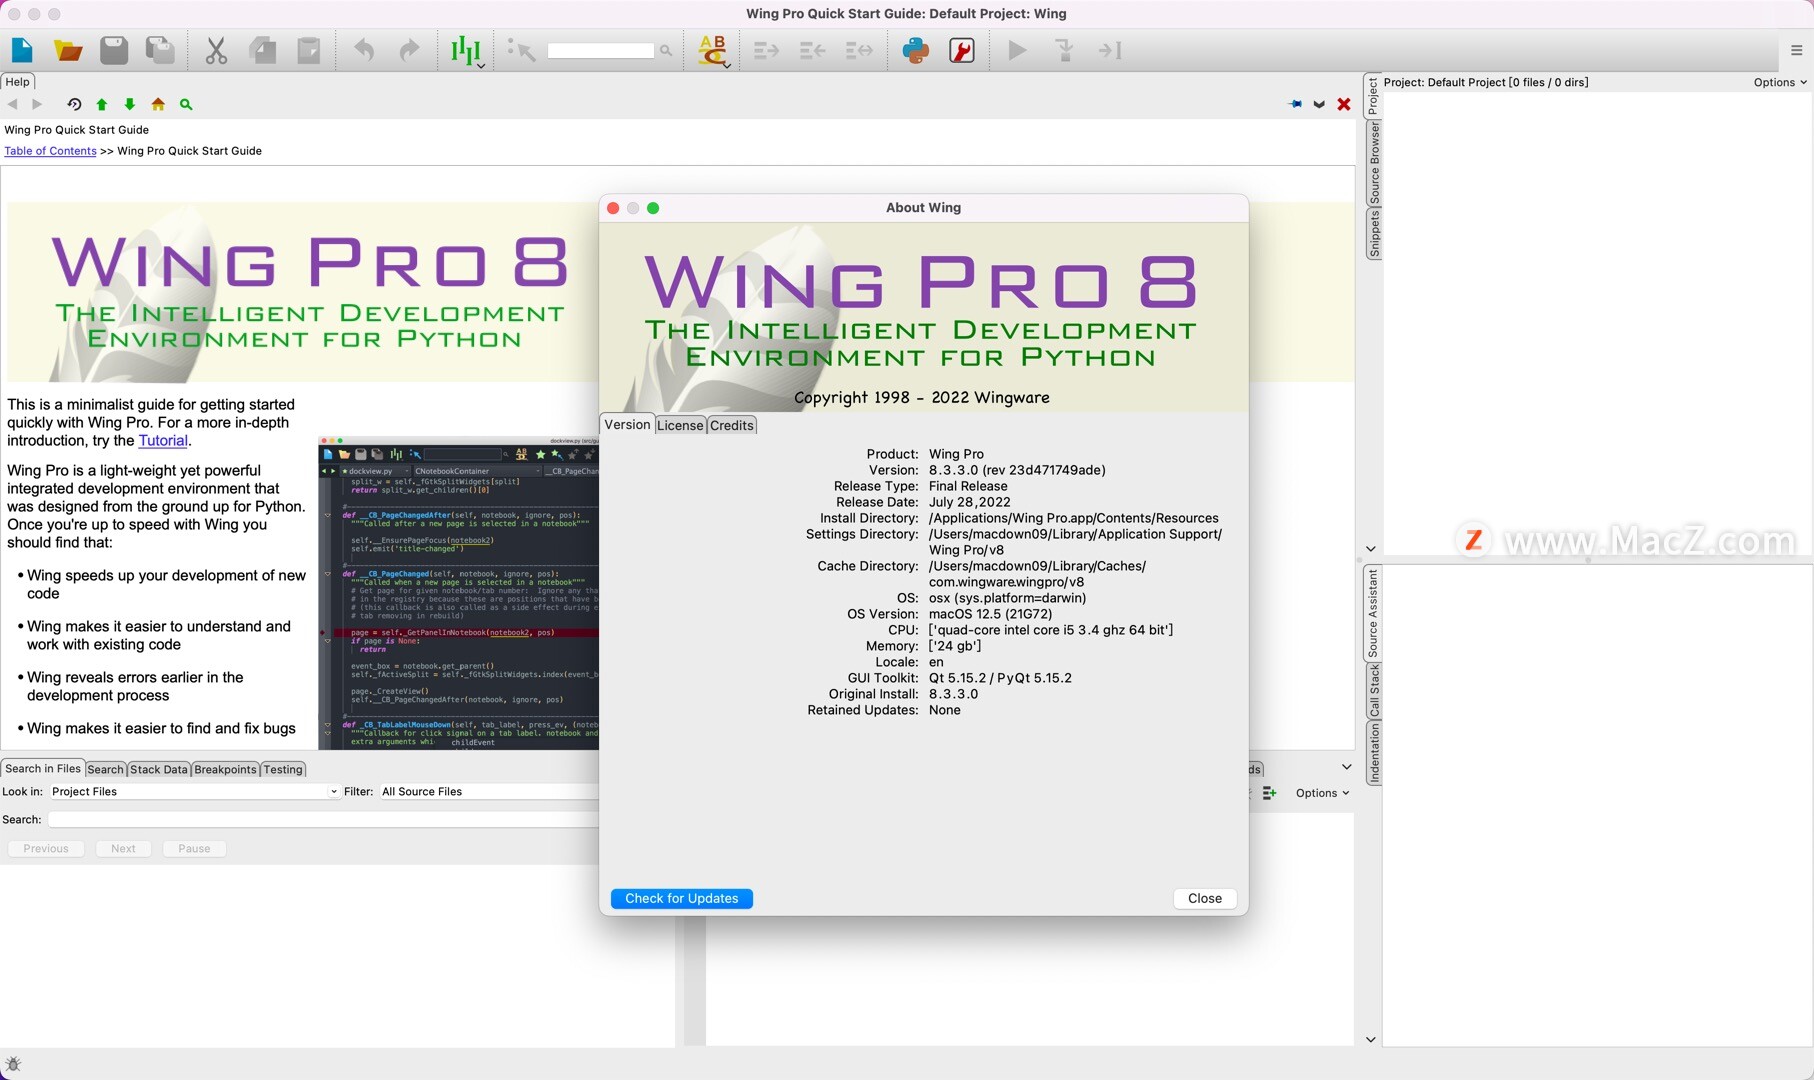Switch to the License tab
The width and height of the screenshot is (1814, 1080).
[x=680, y=425]
